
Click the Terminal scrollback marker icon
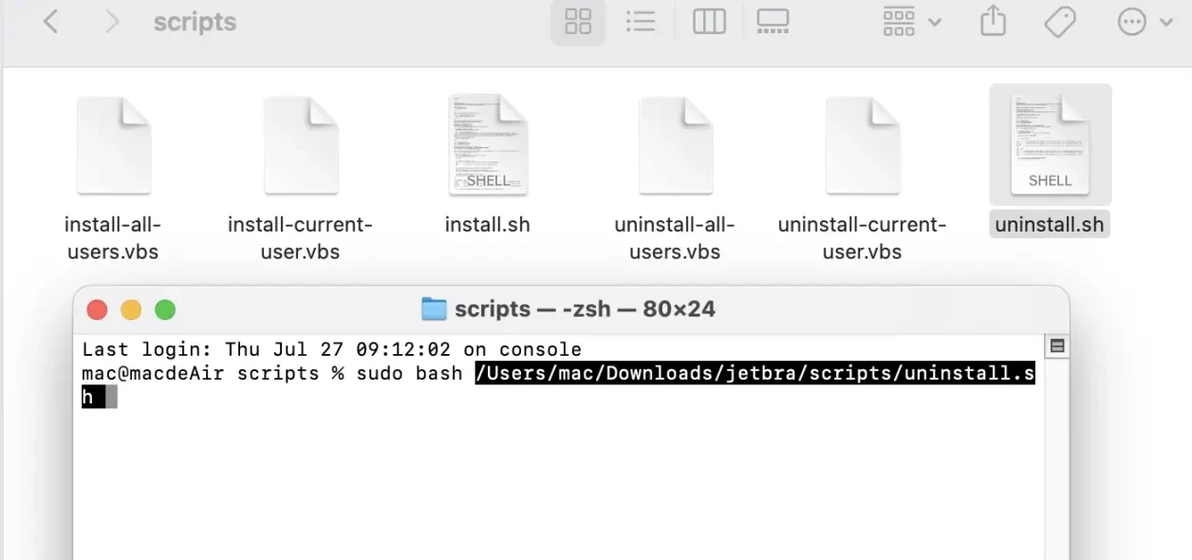click(1057, 346)
